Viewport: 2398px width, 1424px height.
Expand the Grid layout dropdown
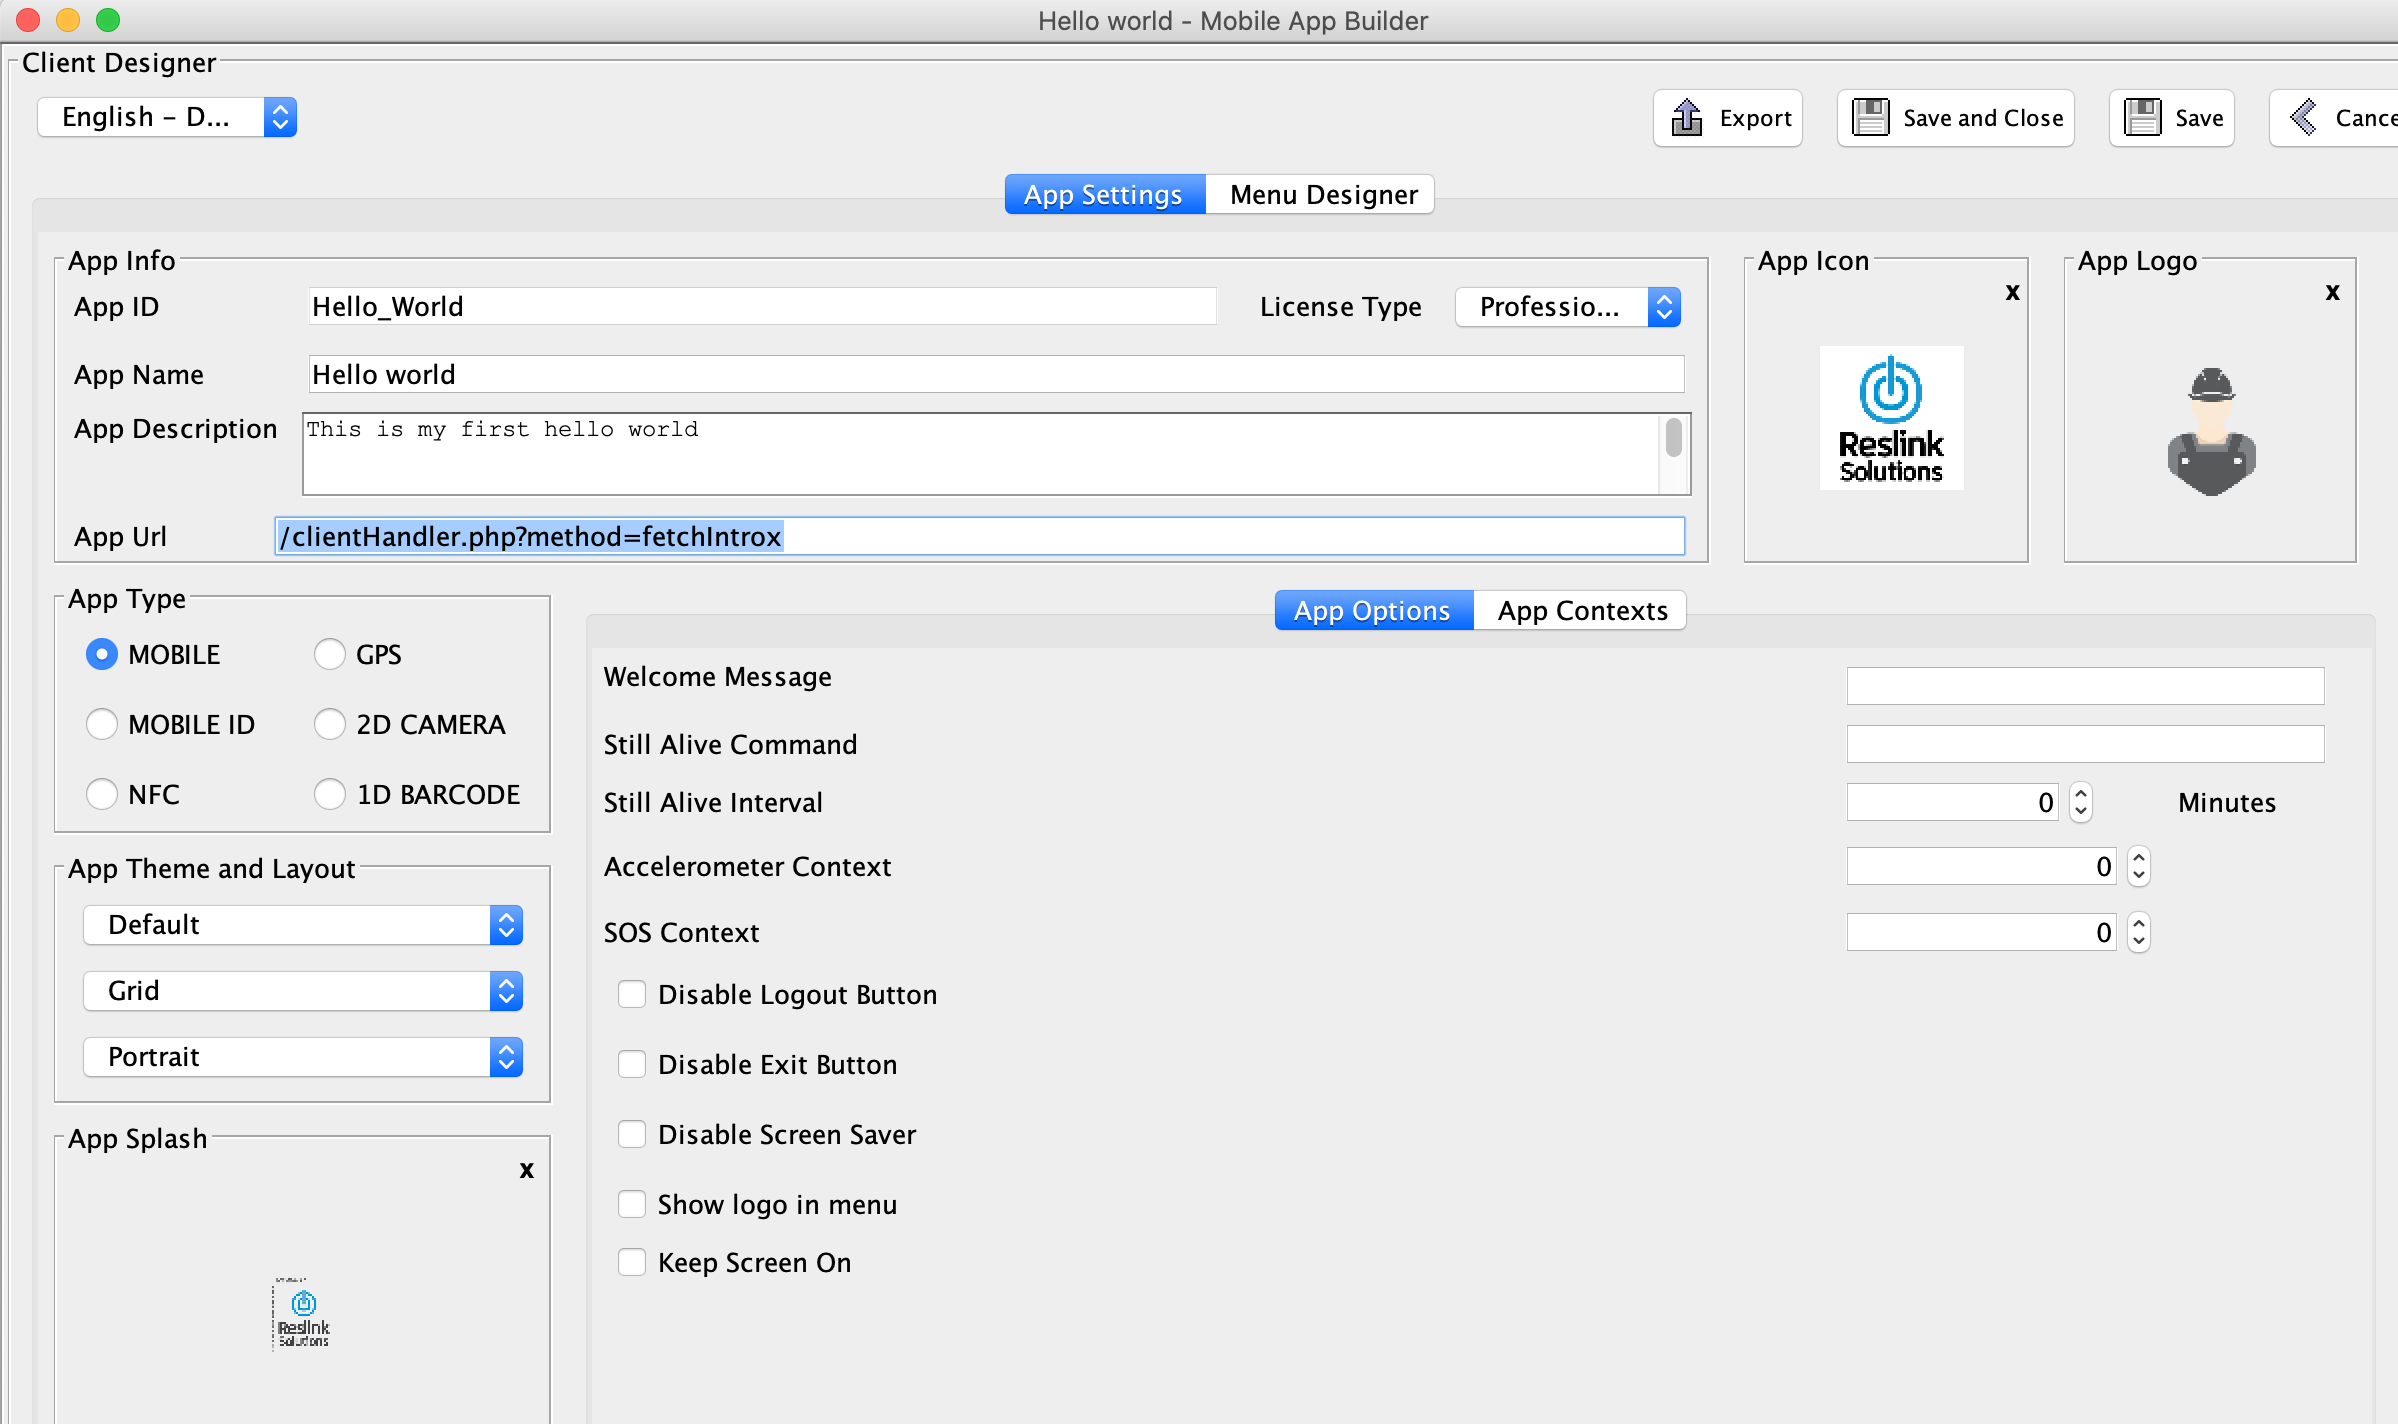pos(302,991)
